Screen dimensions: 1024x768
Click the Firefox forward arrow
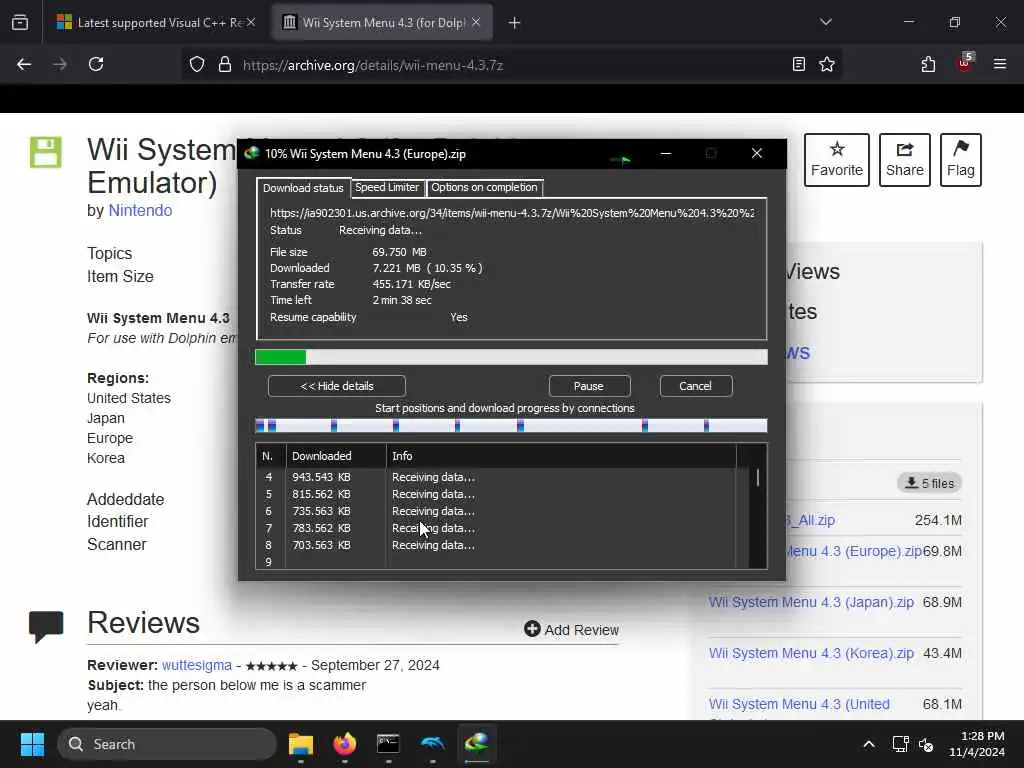(x=60, y=64)
